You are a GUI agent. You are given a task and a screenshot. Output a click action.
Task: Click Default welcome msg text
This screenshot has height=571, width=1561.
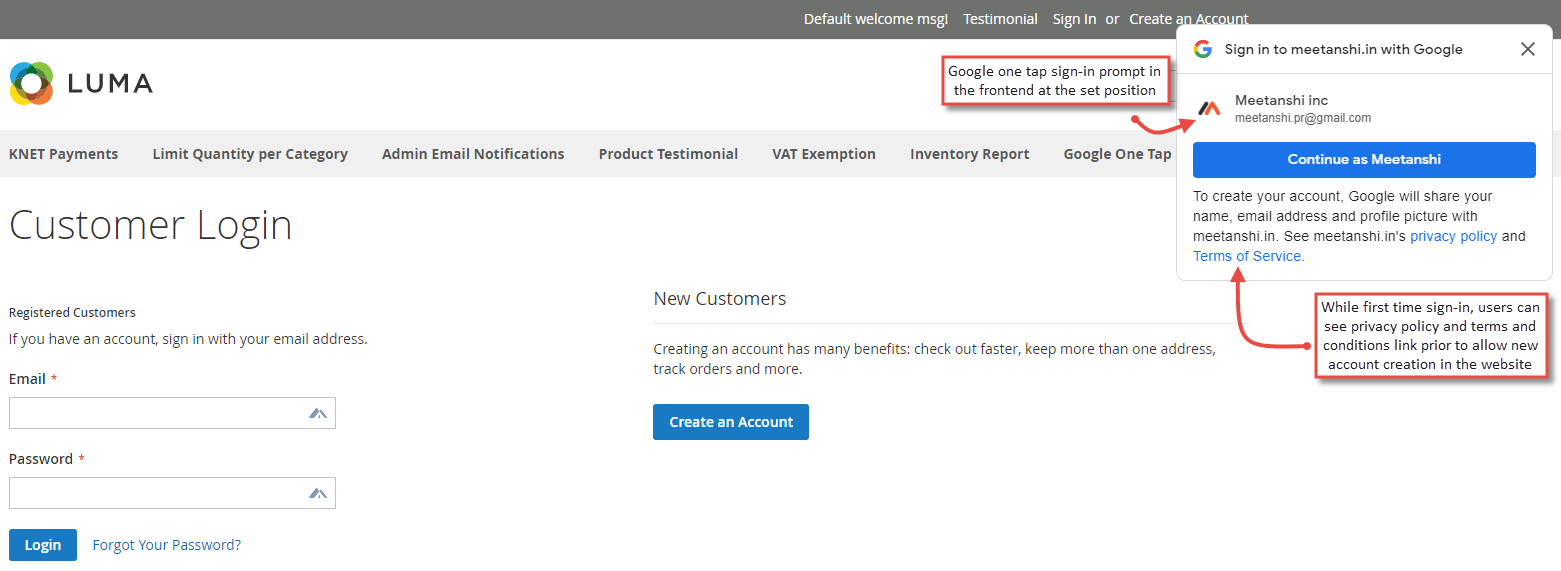876,19
